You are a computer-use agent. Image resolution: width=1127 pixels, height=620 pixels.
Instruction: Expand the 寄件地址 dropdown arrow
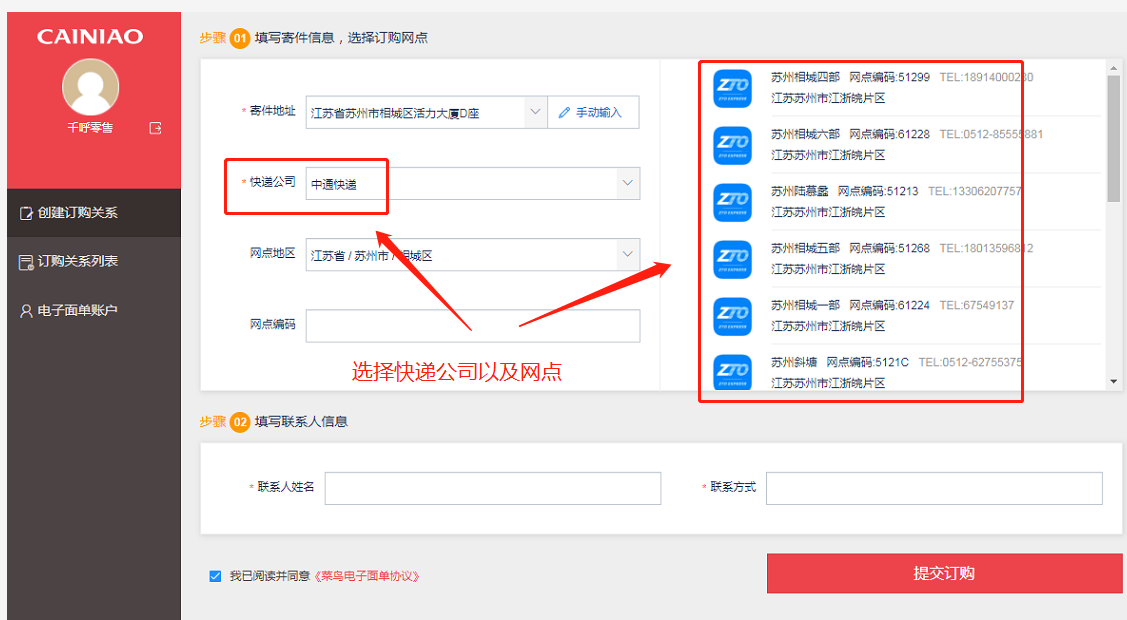coord(535,112)
